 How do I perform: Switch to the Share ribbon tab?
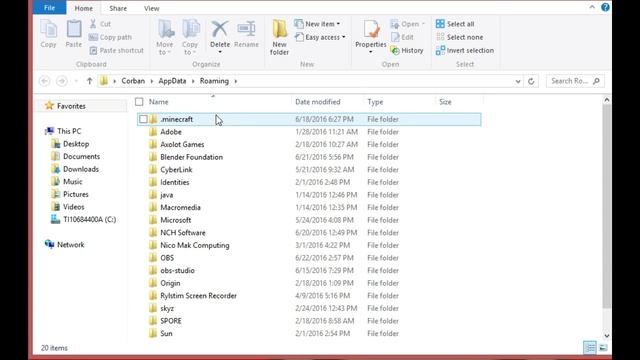coord(118,8)
